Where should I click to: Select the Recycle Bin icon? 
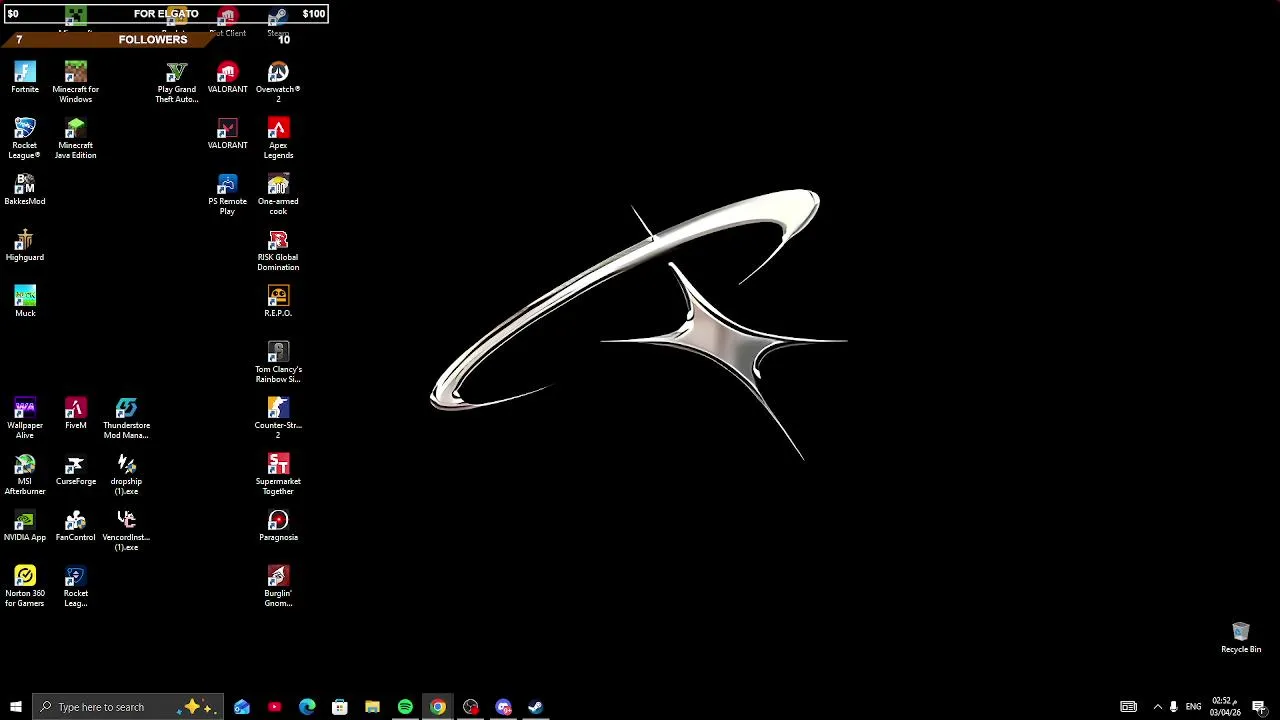click(1241, 638)
